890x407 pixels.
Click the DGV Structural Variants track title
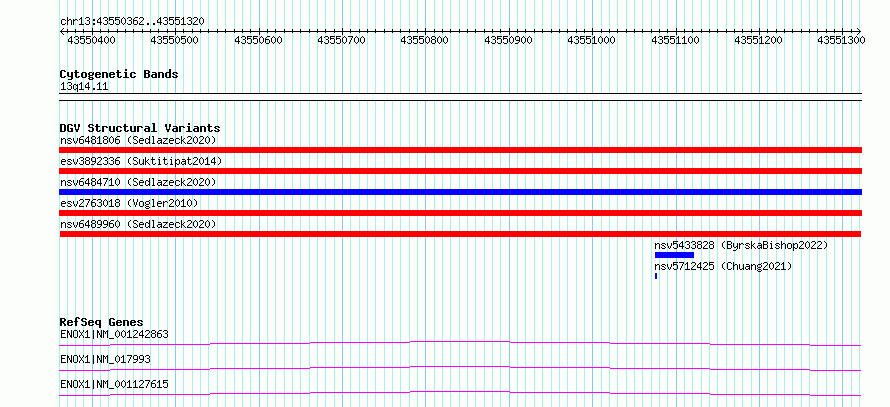click(140, 128)
